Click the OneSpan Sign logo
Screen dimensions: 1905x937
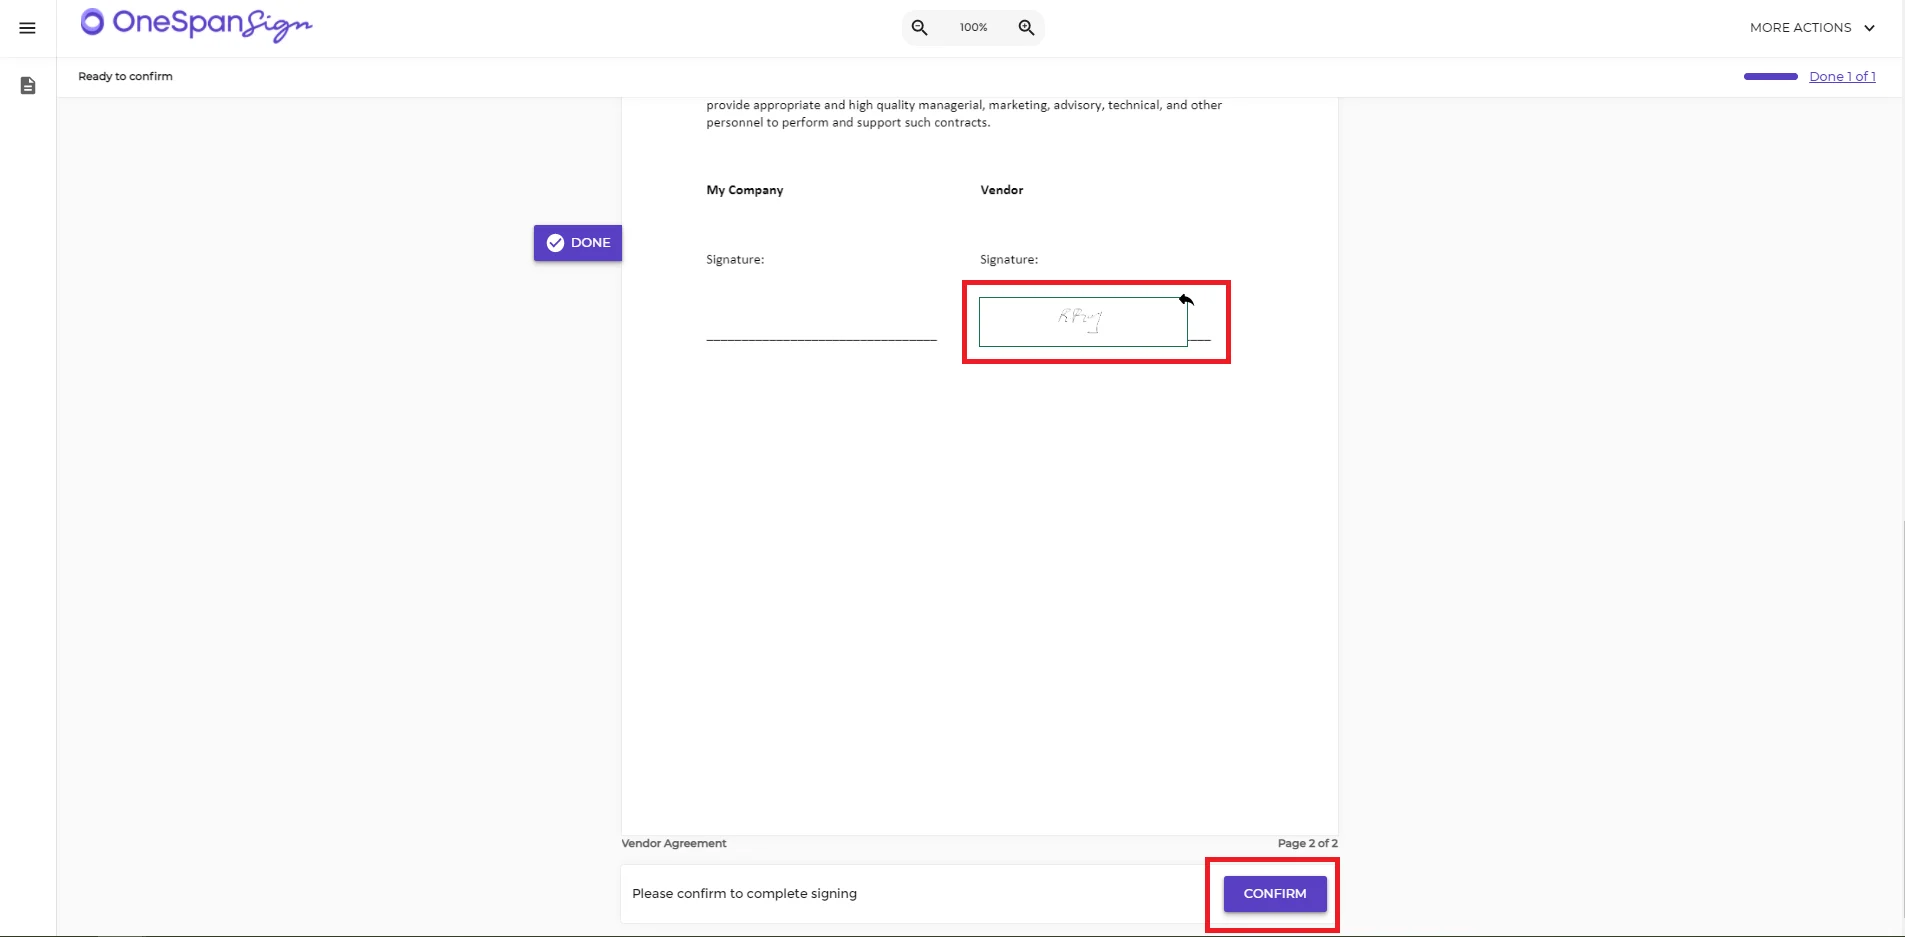pyautogui.click(x=196, y=24)
